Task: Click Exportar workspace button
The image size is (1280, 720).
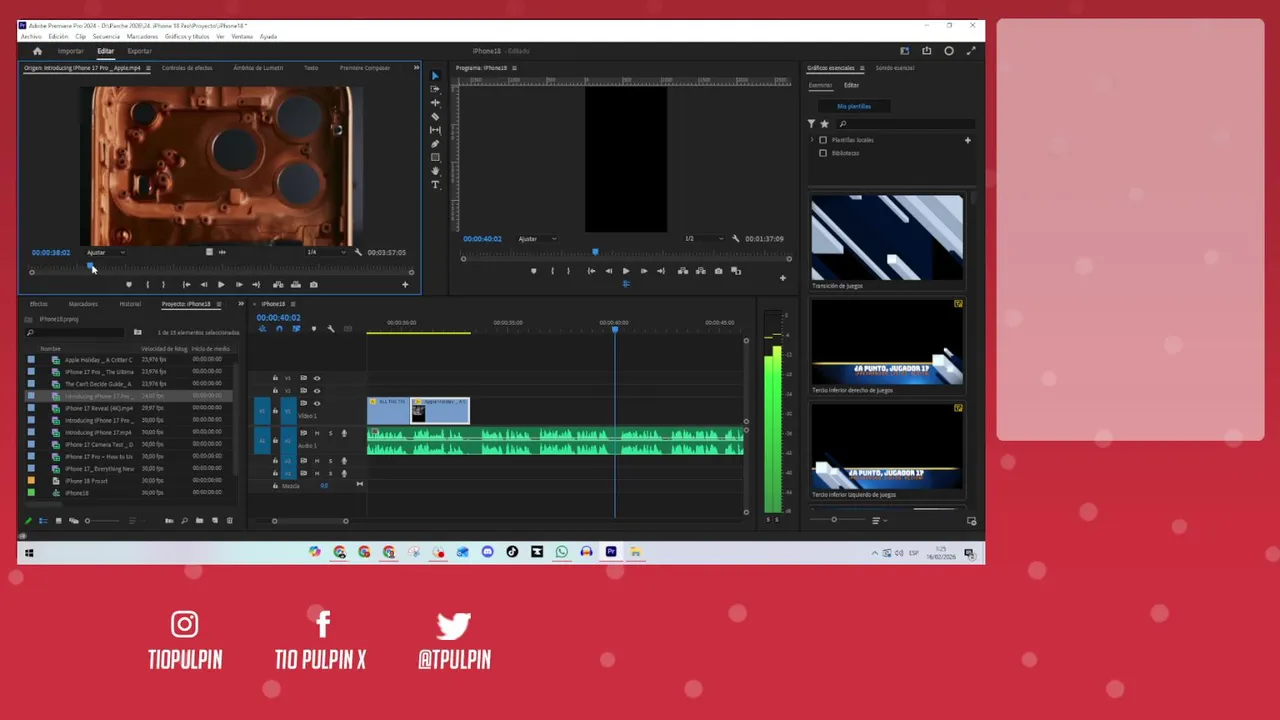Action: (x=140, y=51)
